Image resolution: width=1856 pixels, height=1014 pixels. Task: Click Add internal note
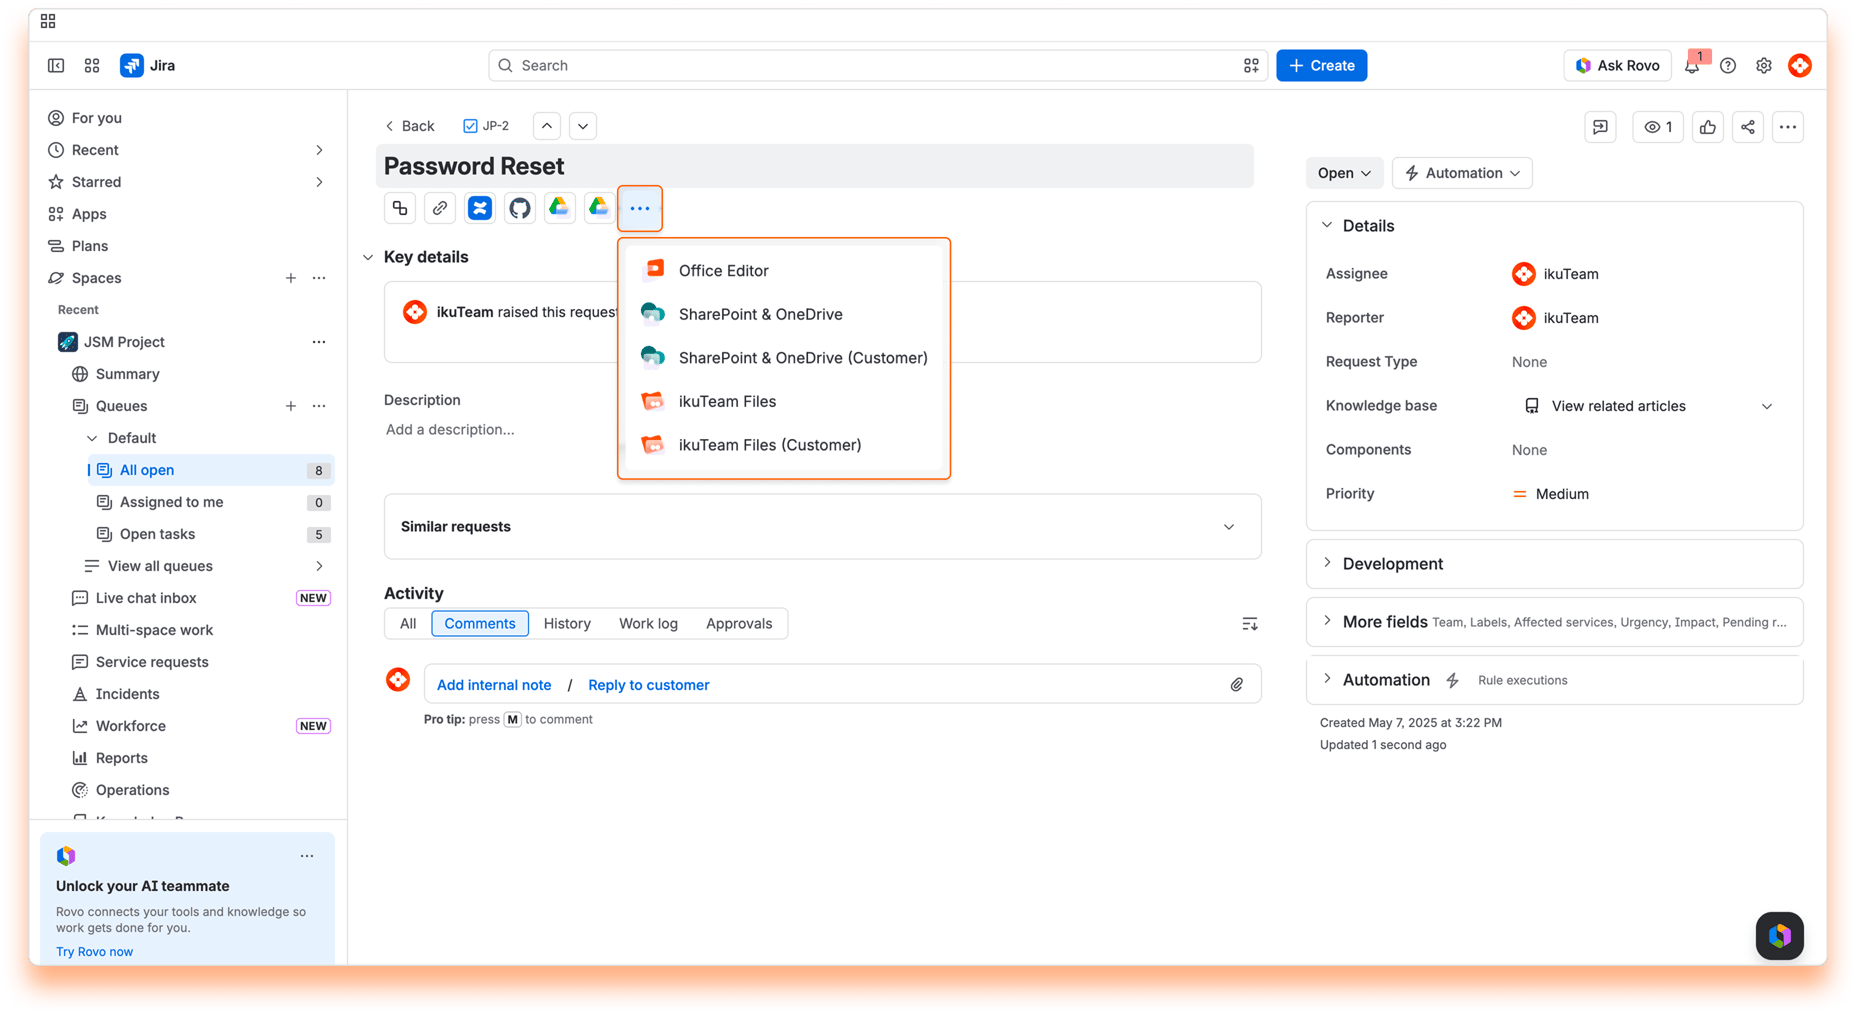494,685
